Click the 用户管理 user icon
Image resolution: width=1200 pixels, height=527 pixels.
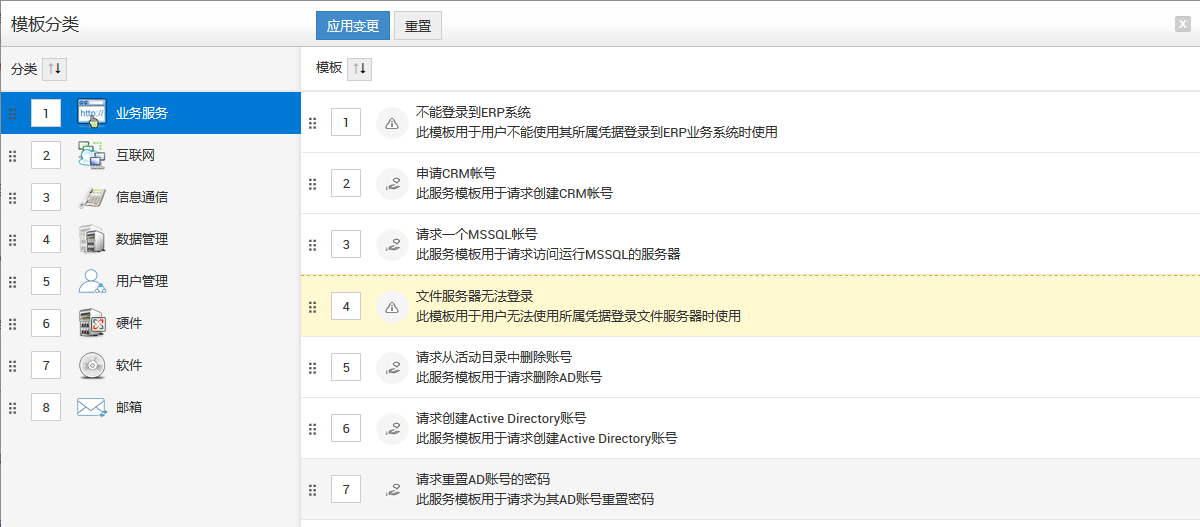tap(91, 281)
